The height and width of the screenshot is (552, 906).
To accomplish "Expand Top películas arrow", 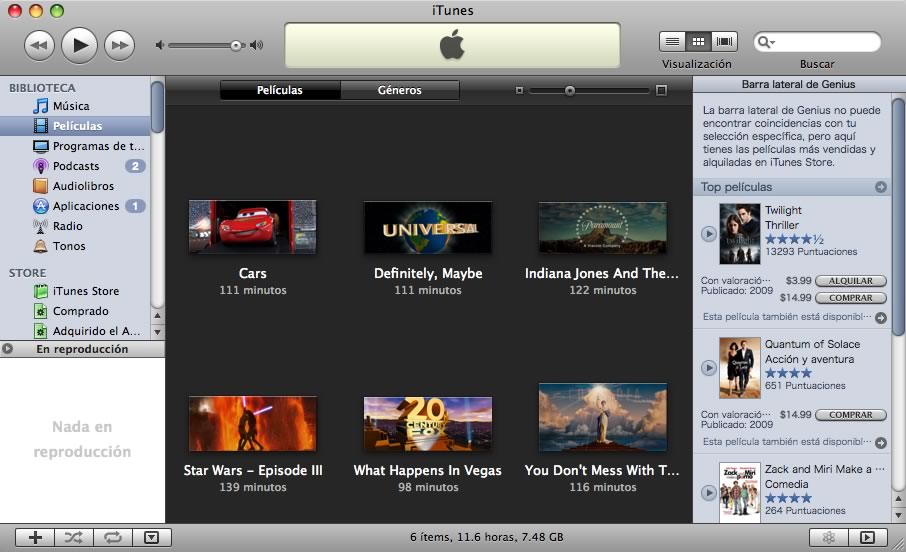I will coord(881,187).
